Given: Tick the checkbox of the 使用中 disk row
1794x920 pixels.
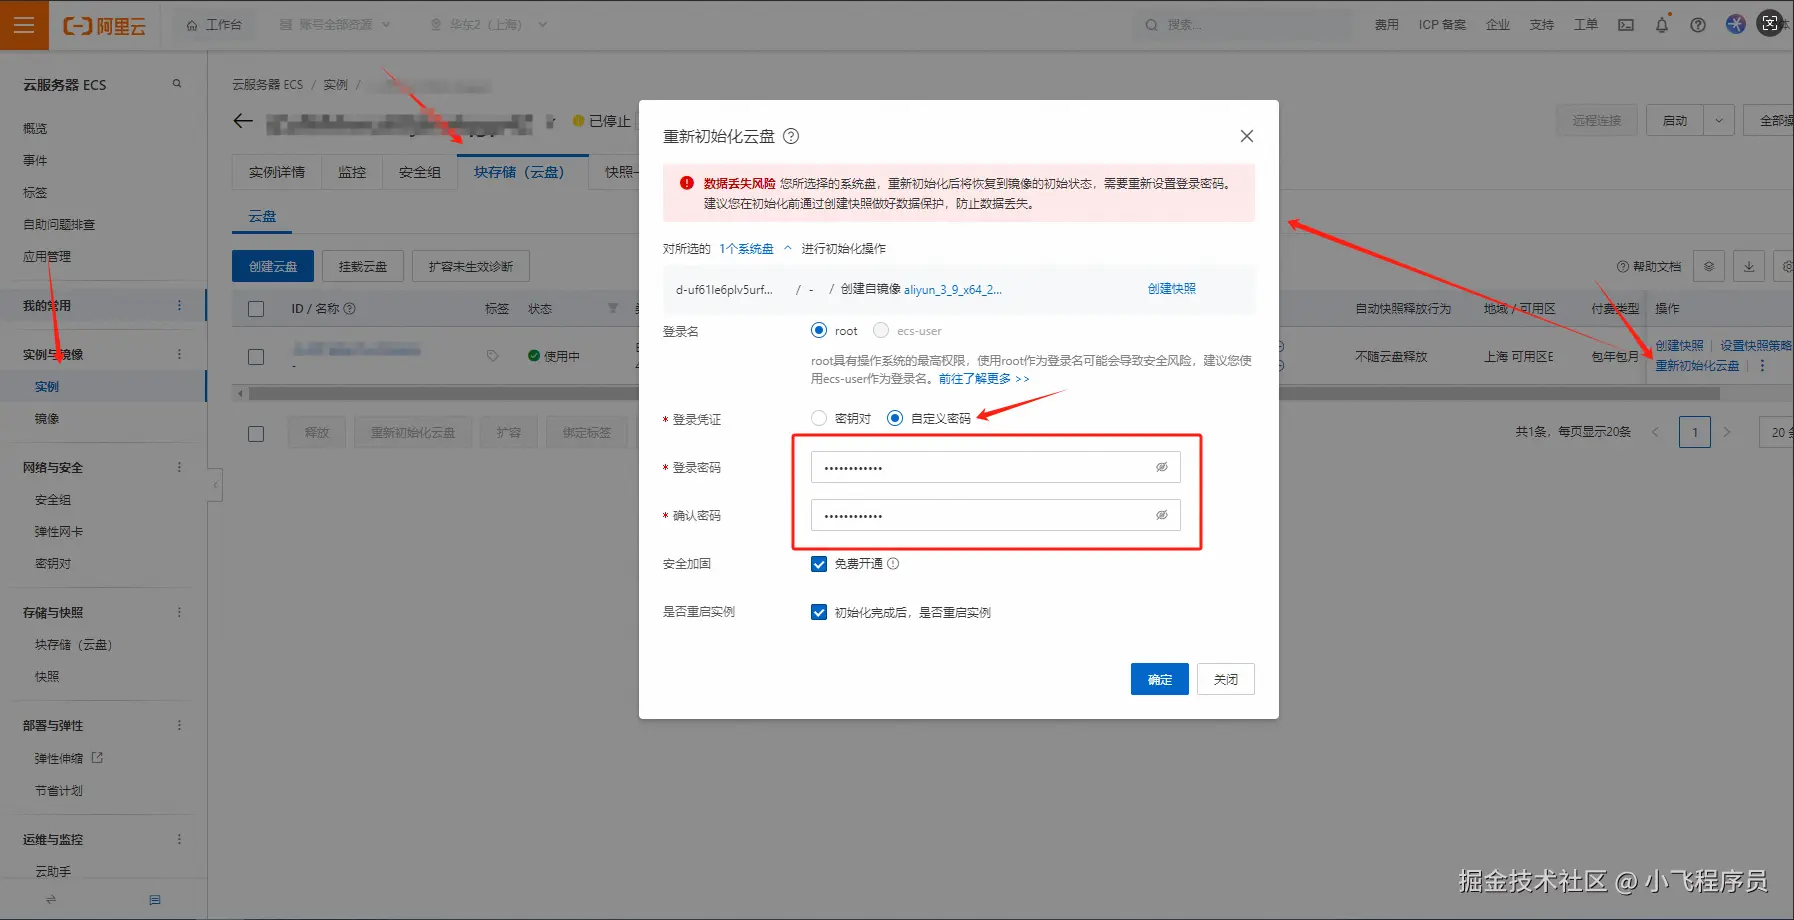Looking at the screenshot, I should coord(256,357).
